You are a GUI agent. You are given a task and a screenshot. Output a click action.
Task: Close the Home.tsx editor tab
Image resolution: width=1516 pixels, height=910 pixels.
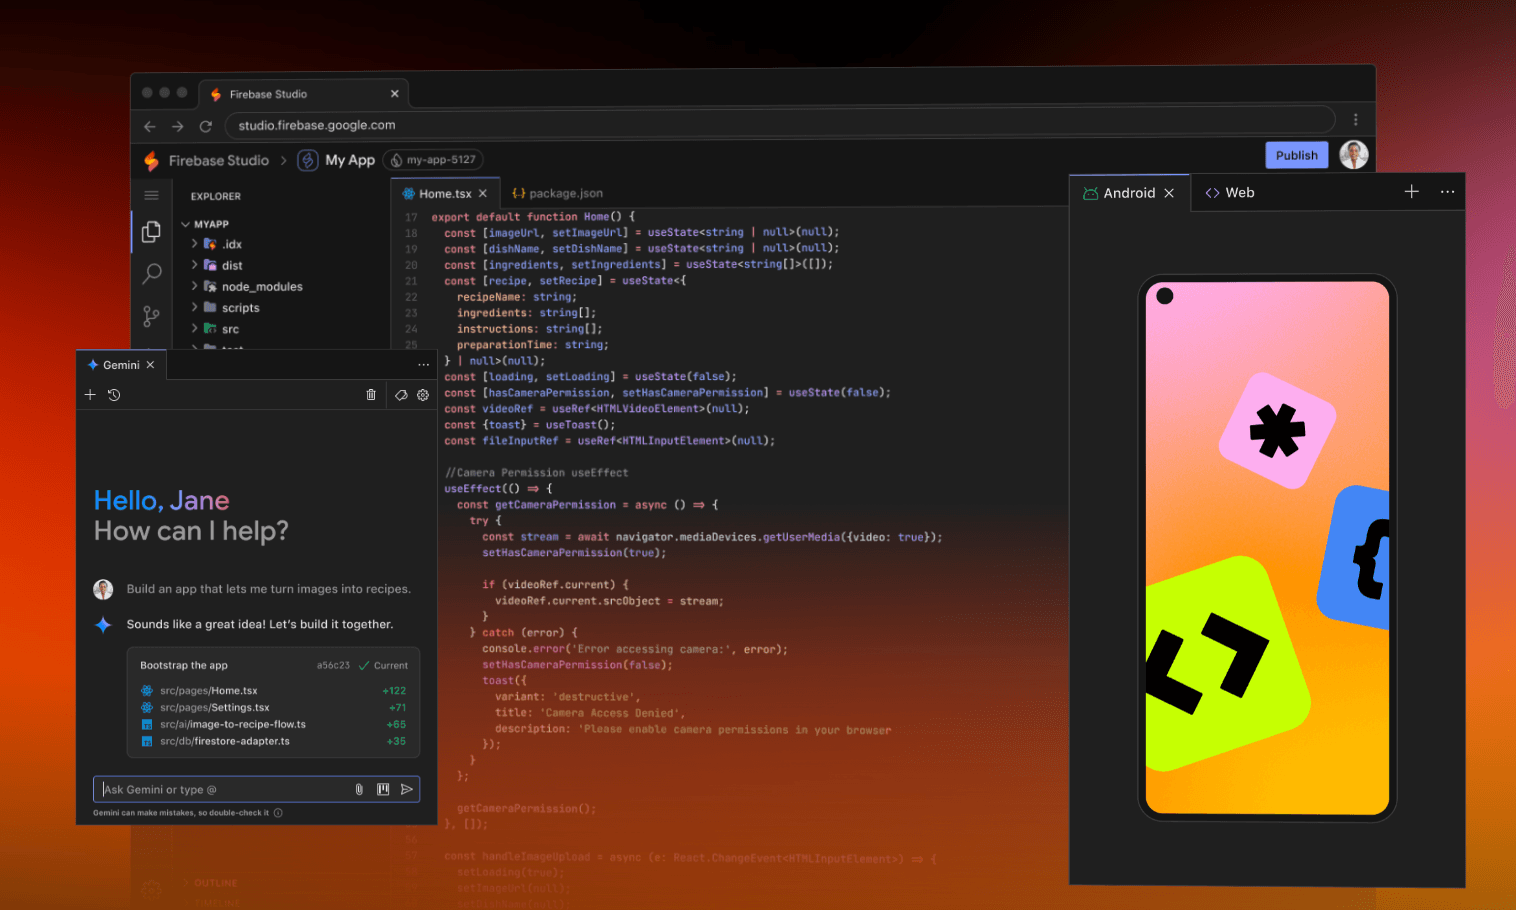(x=483, y=194)
